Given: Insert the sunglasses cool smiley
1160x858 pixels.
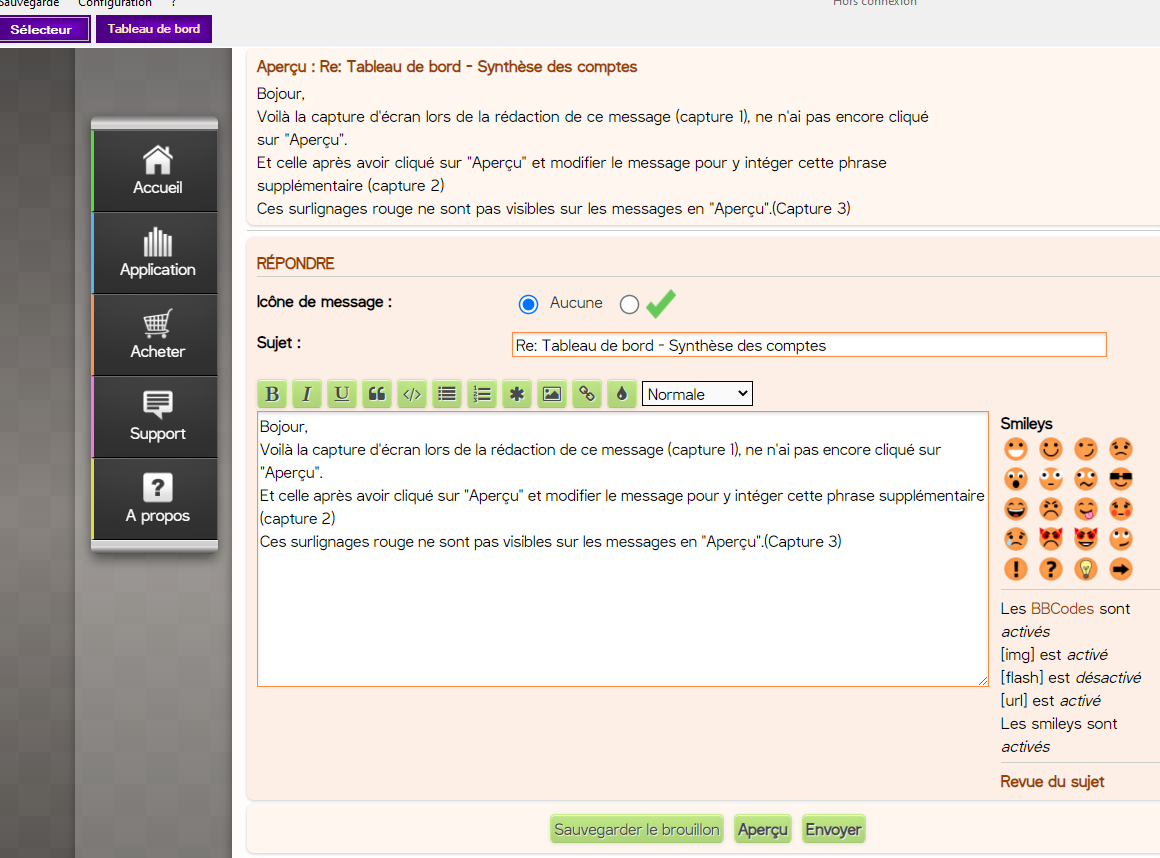Looking at the screenshot, I should [1120, 479].
